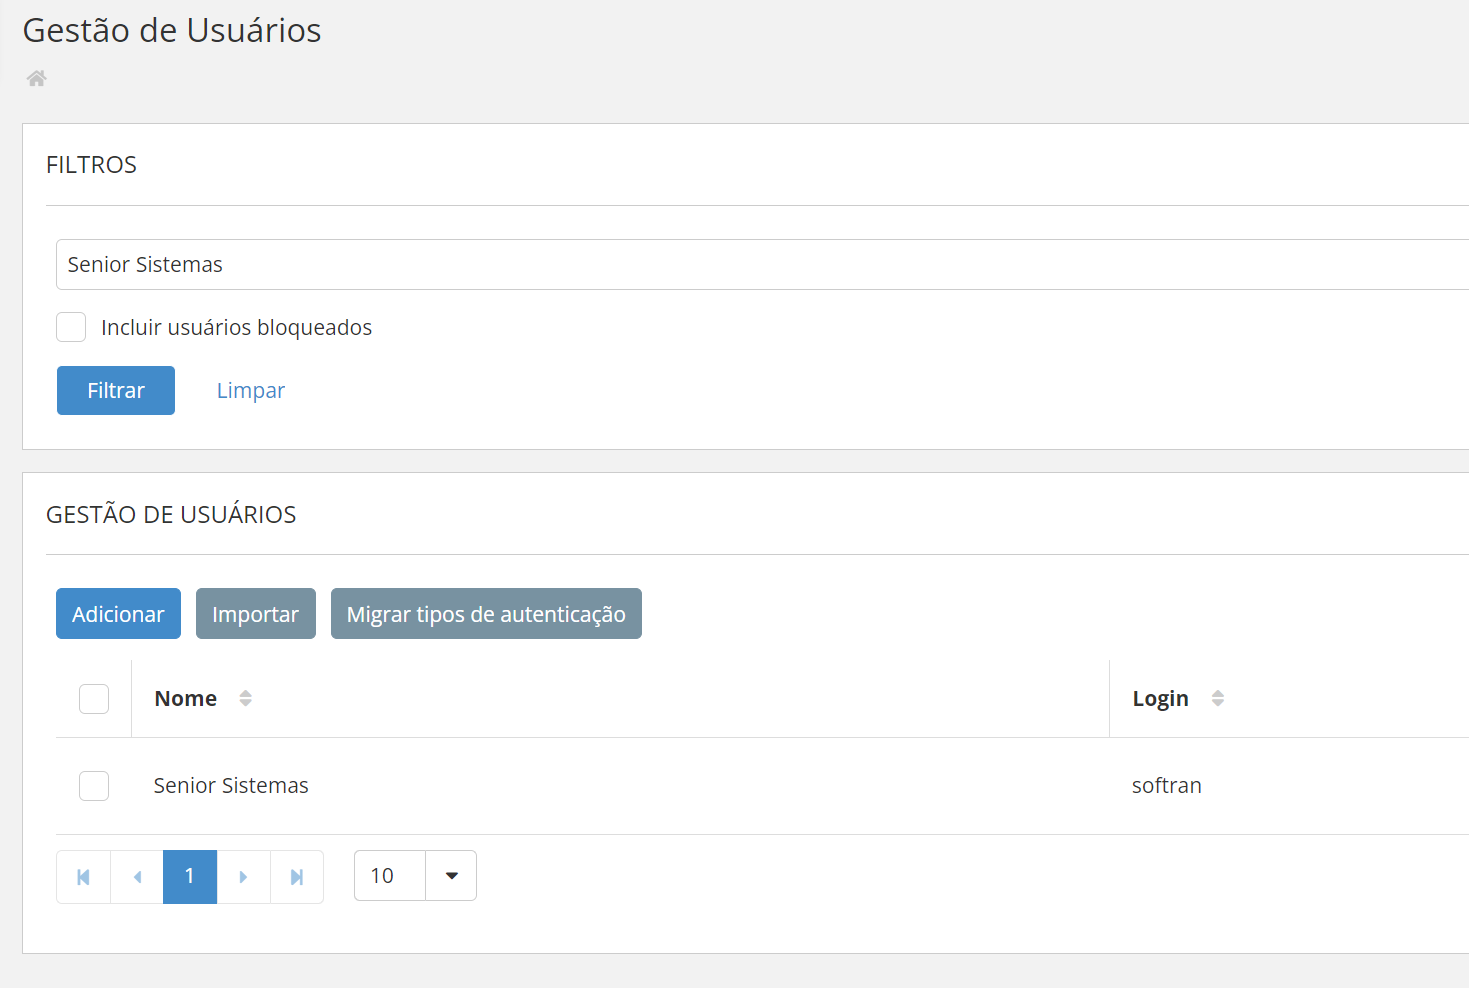This screenshot has width=1469, height=988.
Task: Click the home breadcrumb icon
Action: click(37, 78)
